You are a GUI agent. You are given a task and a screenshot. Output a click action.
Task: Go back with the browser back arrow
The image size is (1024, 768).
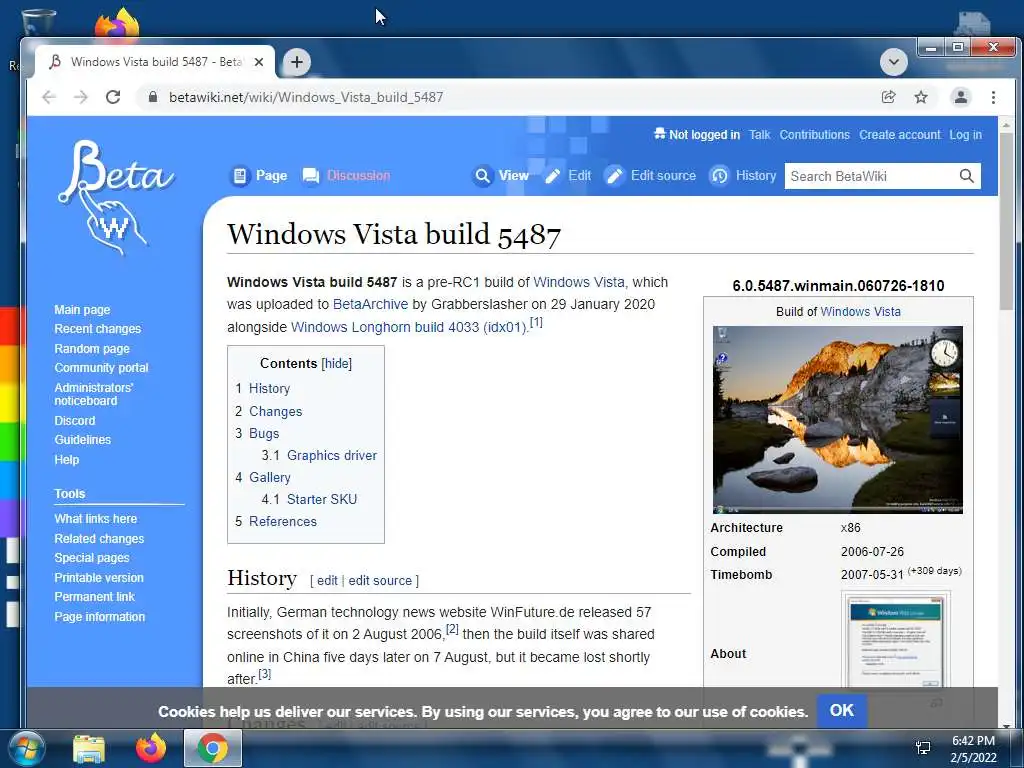pyautogui.click(x=49, y=97)
